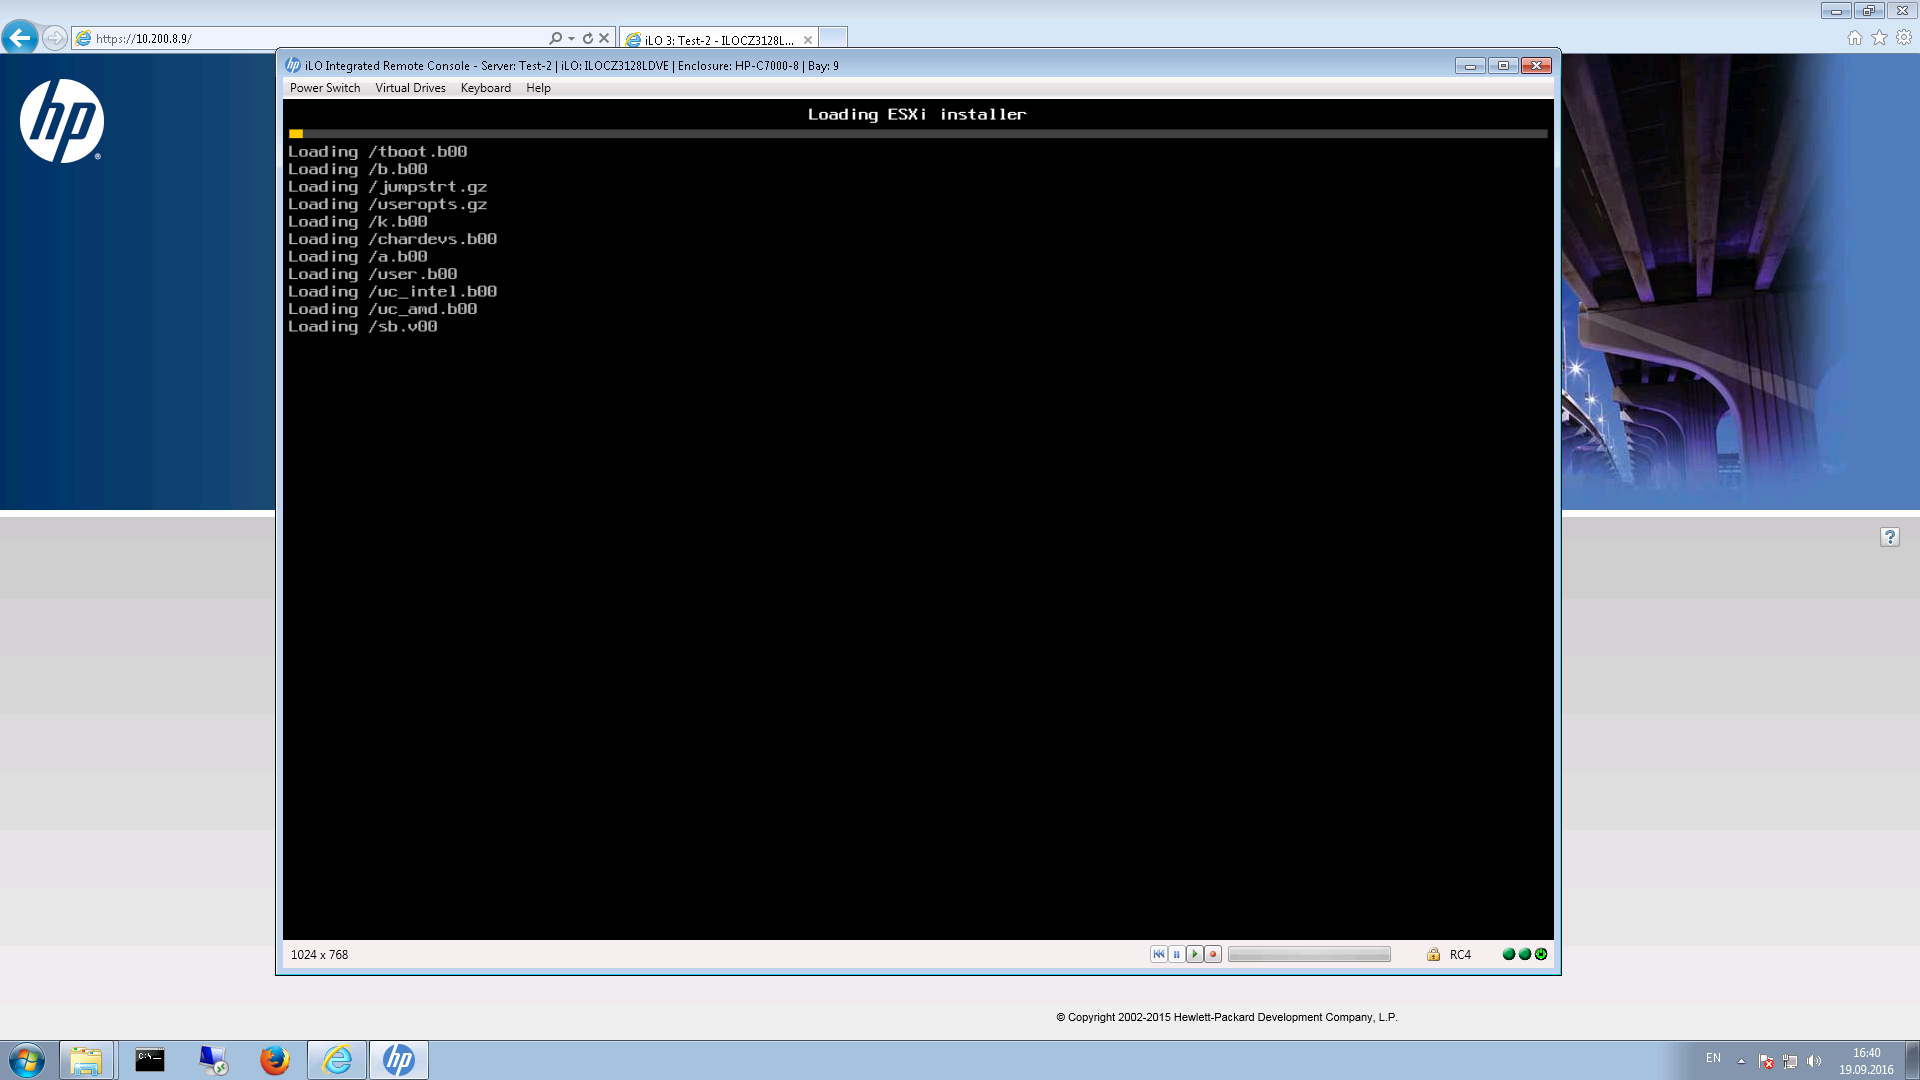Click the Loading /sb.v00 console line
Viewport: 1920px width, 1080px height.
(363, 327)
